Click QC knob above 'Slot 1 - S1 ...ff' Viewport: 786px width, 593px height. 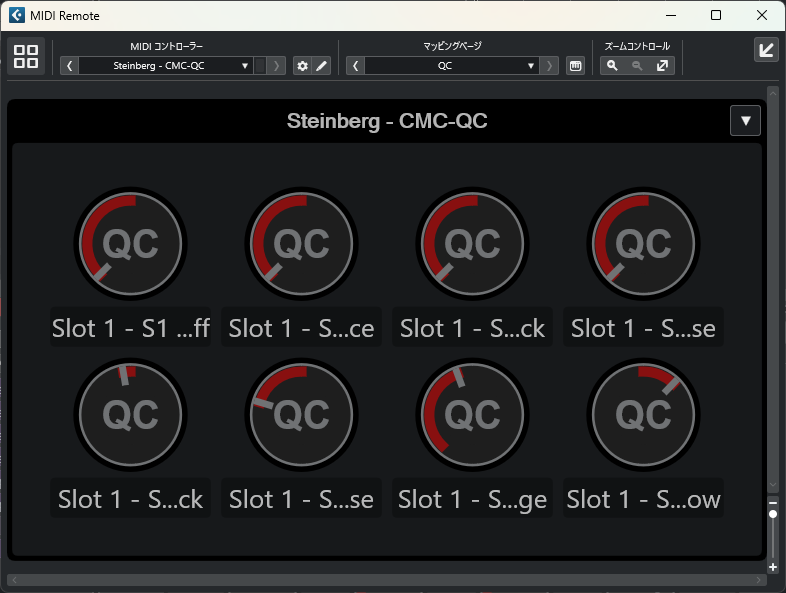click(x=130, y=244)
